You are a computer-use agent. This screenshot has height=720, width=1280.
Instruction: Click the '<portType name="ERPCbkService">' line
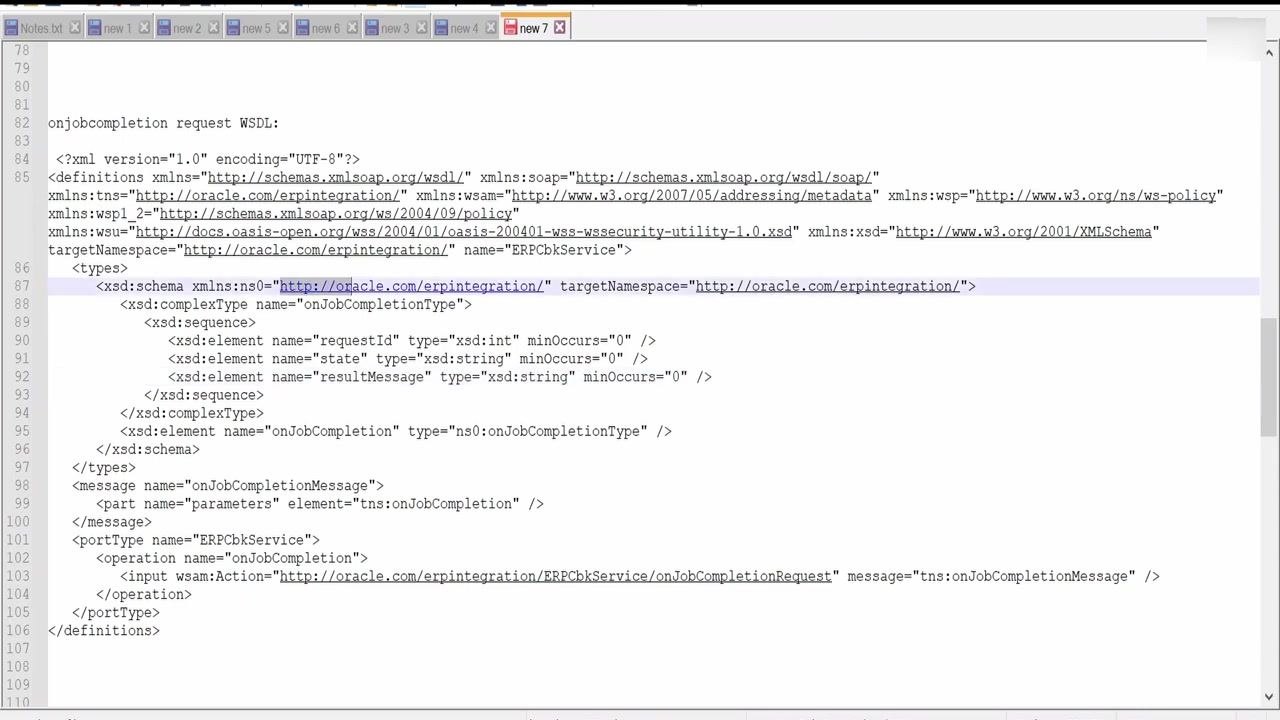point(196,540)
